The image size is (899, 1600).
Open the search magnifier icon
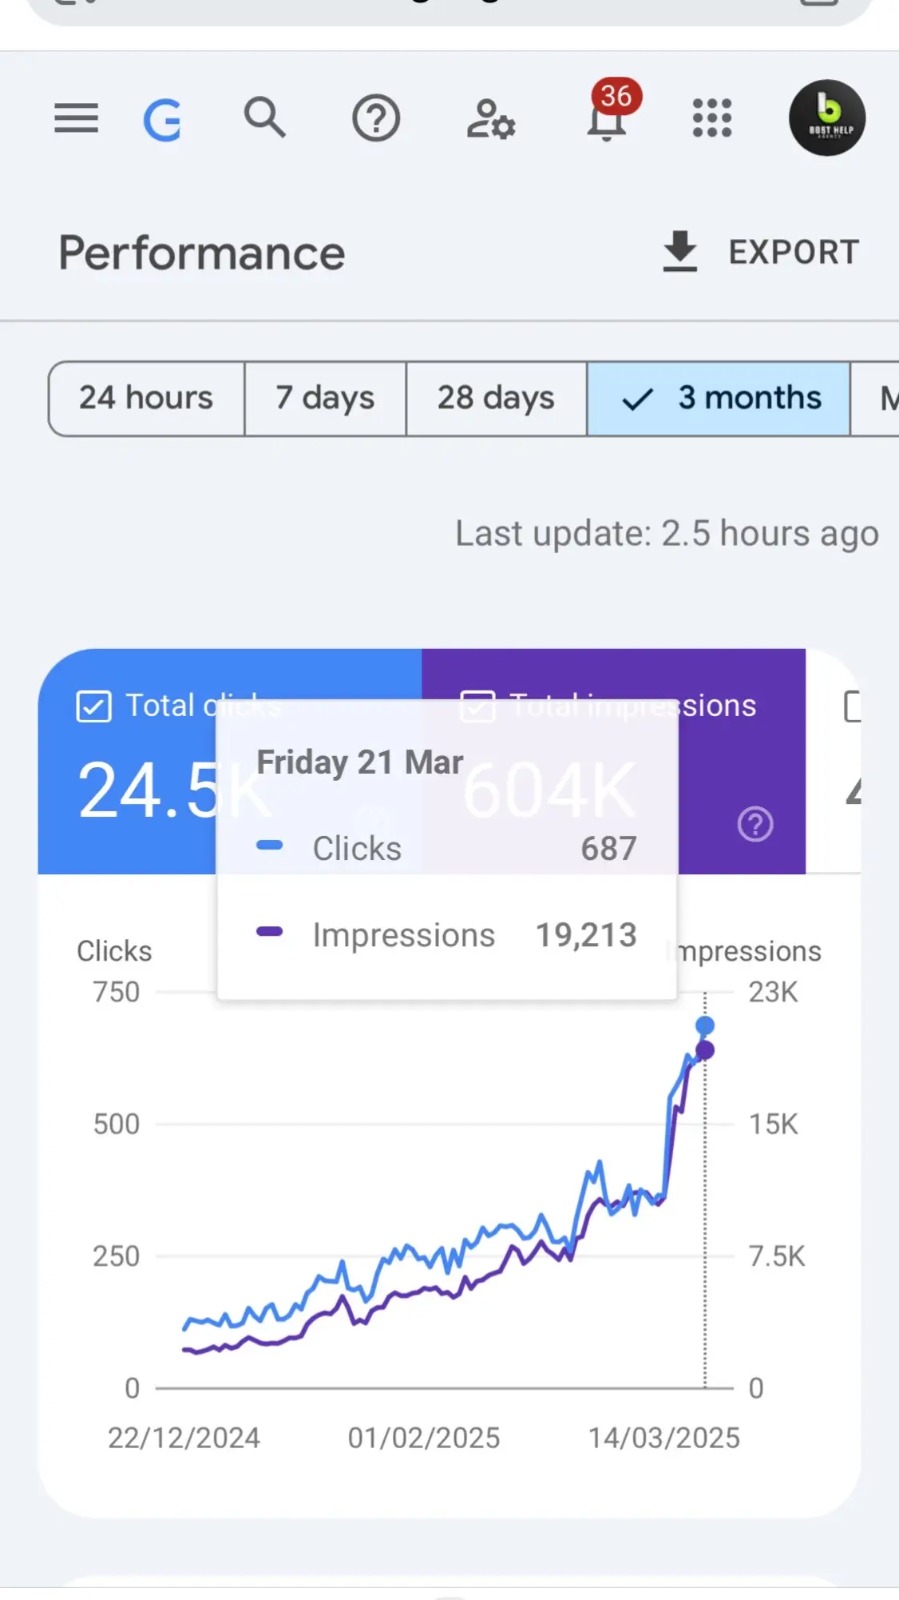click(265, 118)
